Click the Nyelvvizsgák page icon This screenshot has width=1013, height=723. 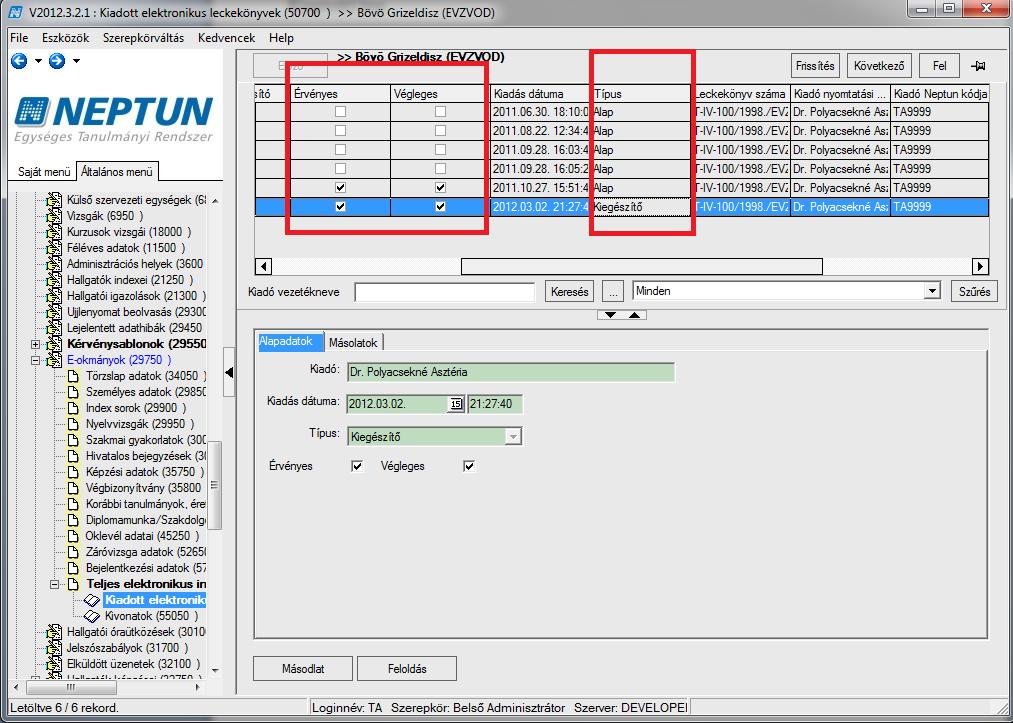pyautogui.click(x=73, y=424)
